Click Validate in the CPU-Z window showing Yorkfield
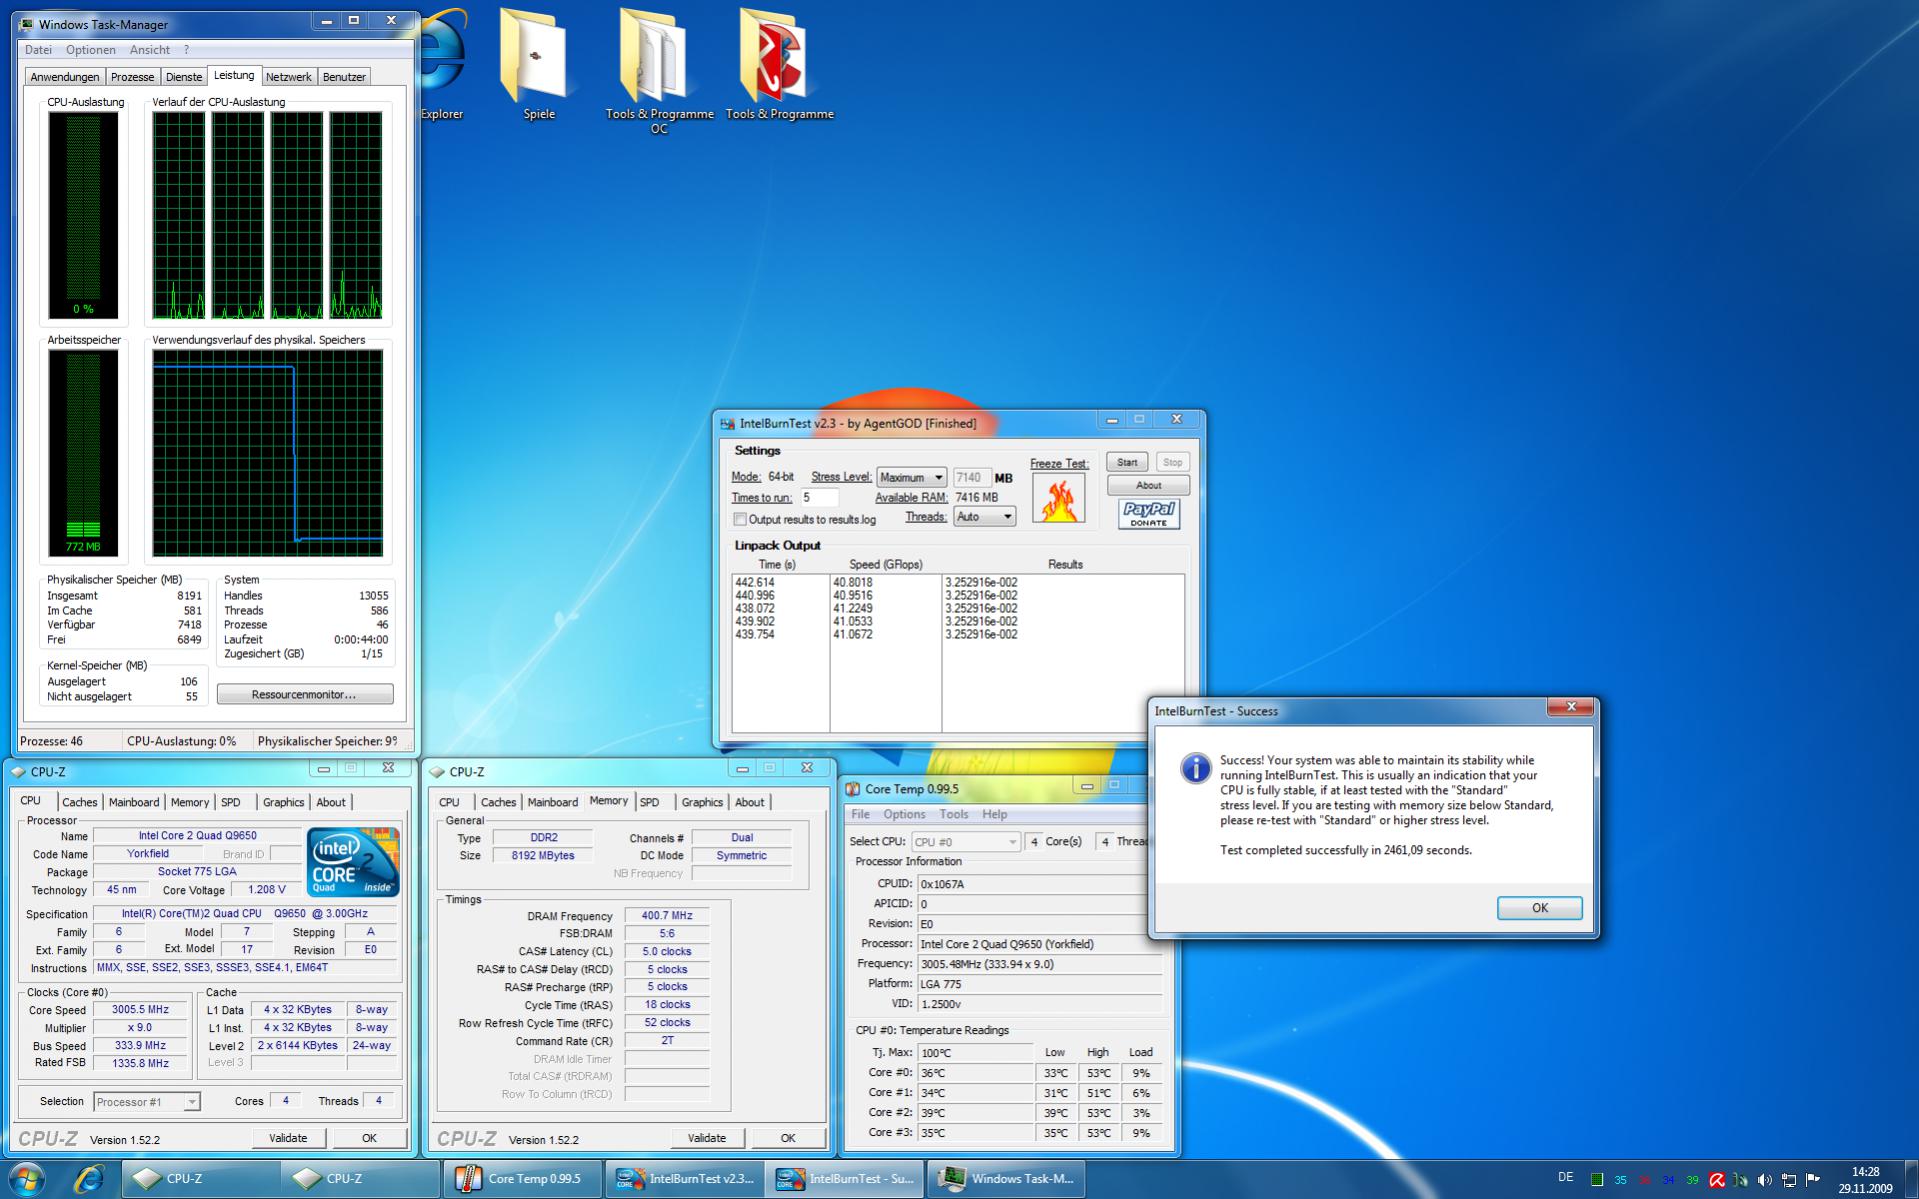The width and height of the screenshot is (1919, 1199). click(x=288, y=1138)
